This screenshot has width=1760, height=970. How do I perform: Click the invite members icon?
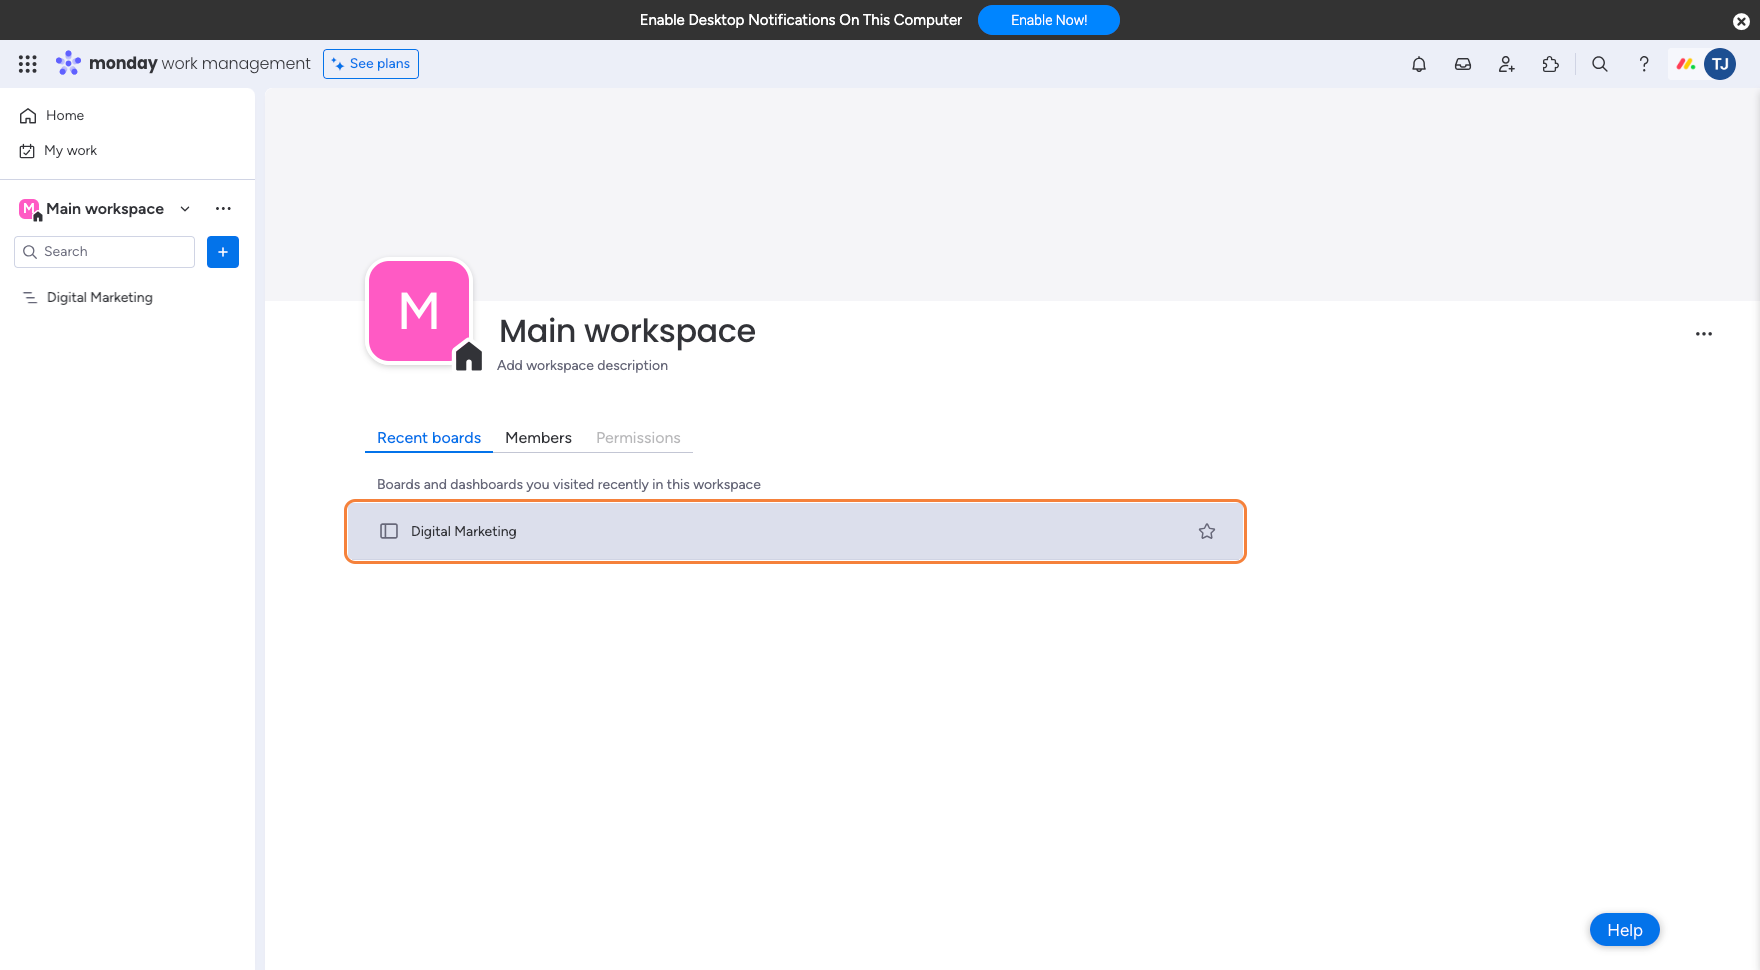point(1506,64)
